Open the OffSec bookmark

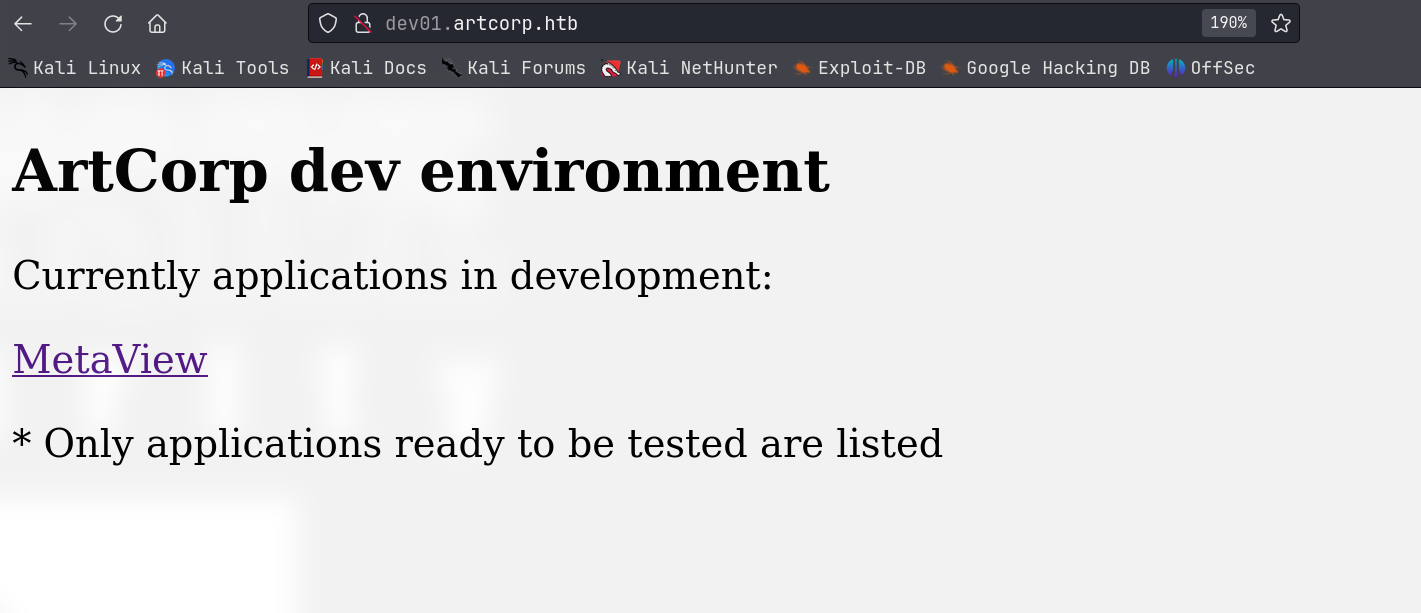[x=1210, y=68]
